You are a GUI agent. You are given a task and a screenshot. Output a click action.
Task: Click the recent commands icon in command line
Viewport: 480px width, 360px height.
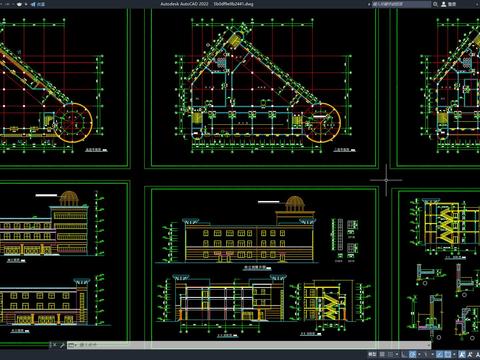[71, 345]
